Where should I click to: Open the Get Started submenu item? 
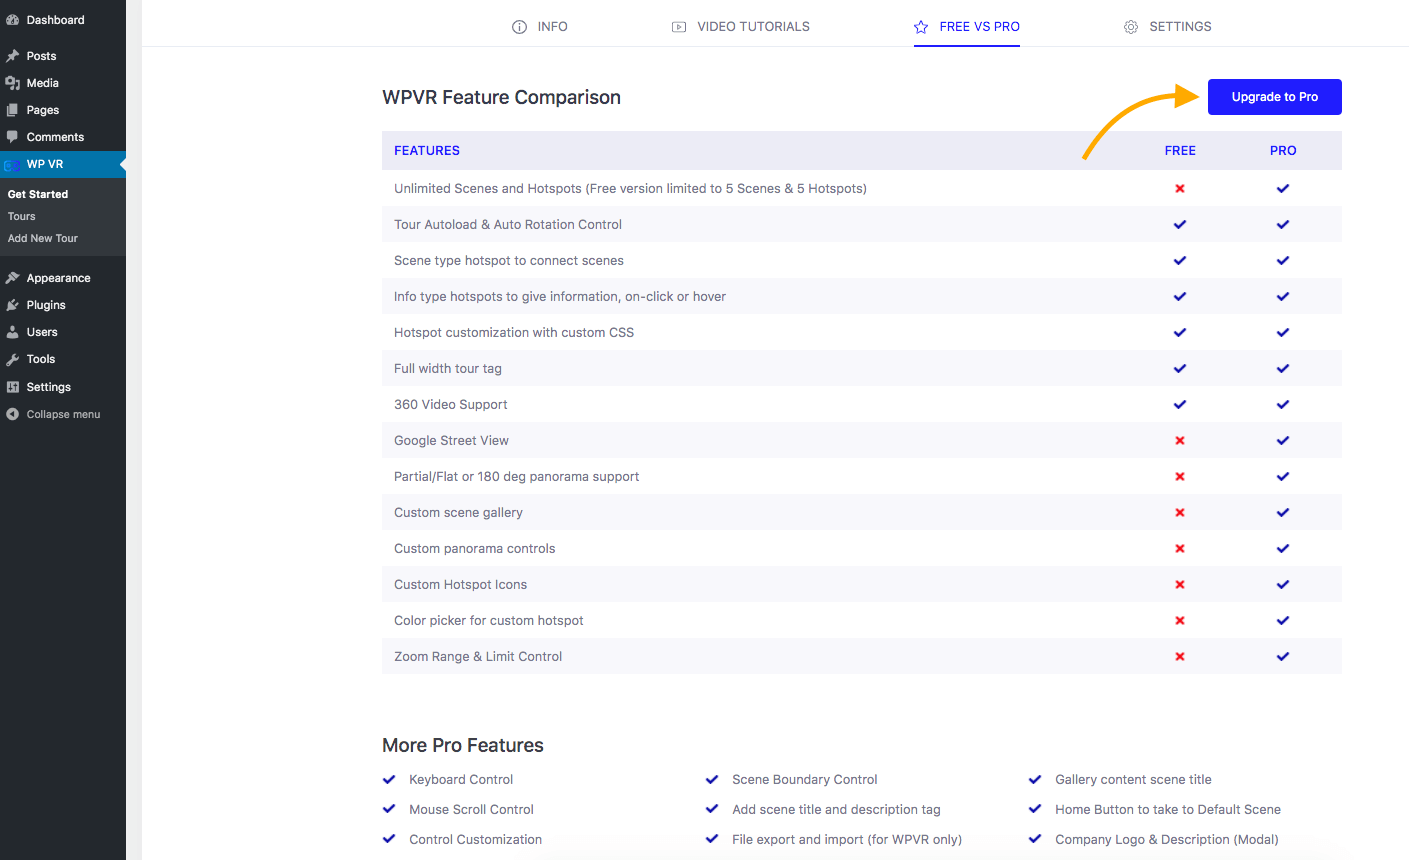(x=38, y=194)
